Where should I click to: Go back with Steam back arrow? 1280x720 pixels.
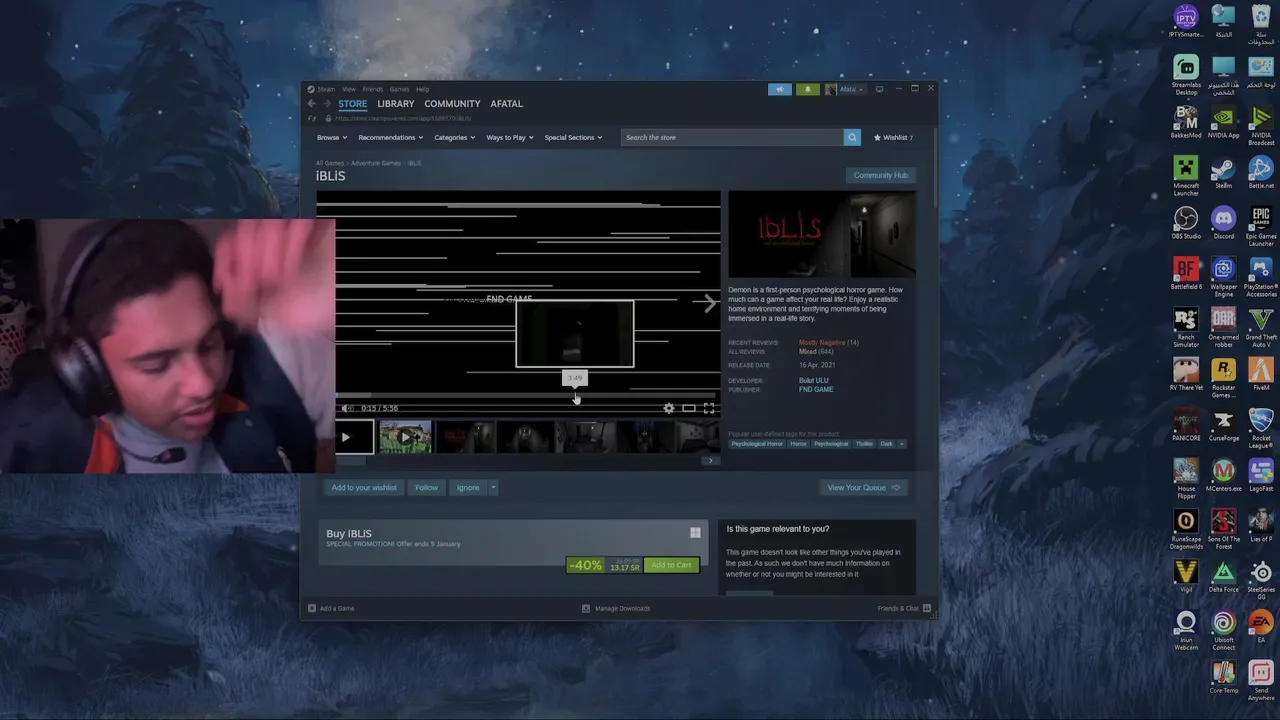[x=311, y=104]
